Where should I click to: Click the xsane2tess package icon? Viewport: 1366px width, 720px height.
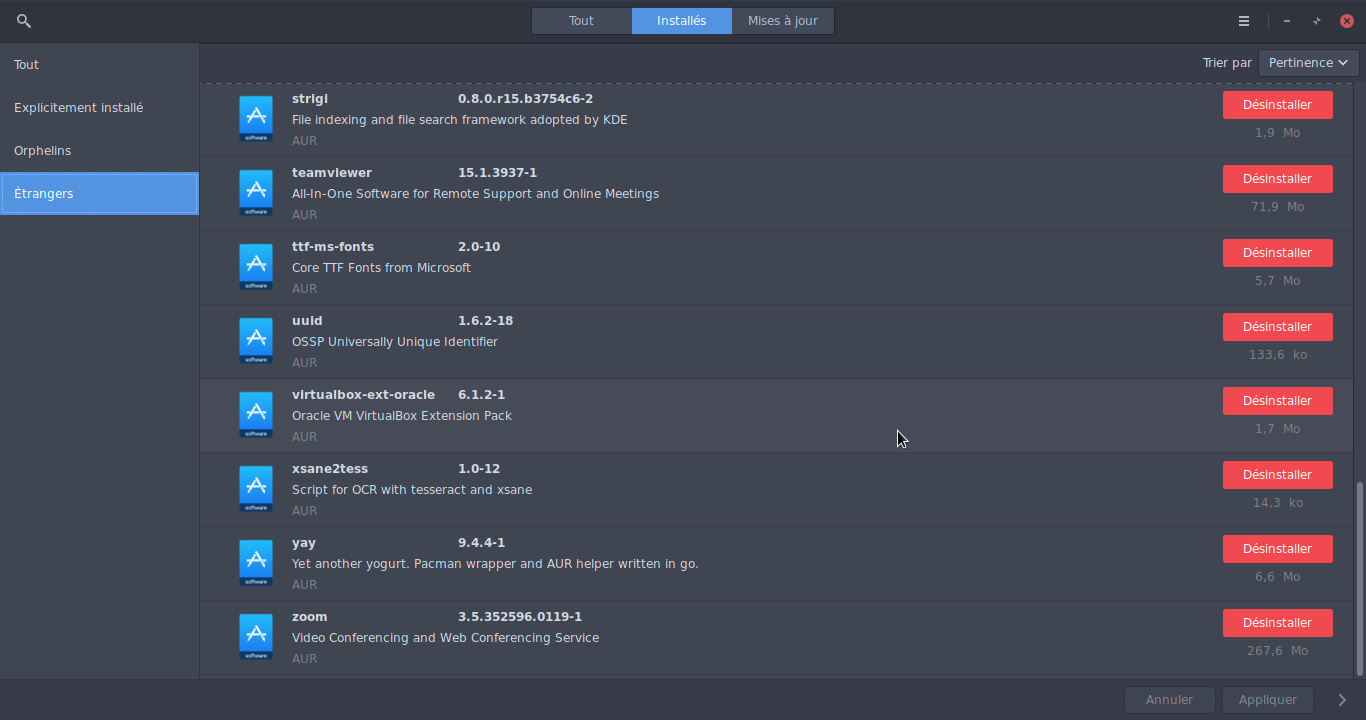click(256, 489)
